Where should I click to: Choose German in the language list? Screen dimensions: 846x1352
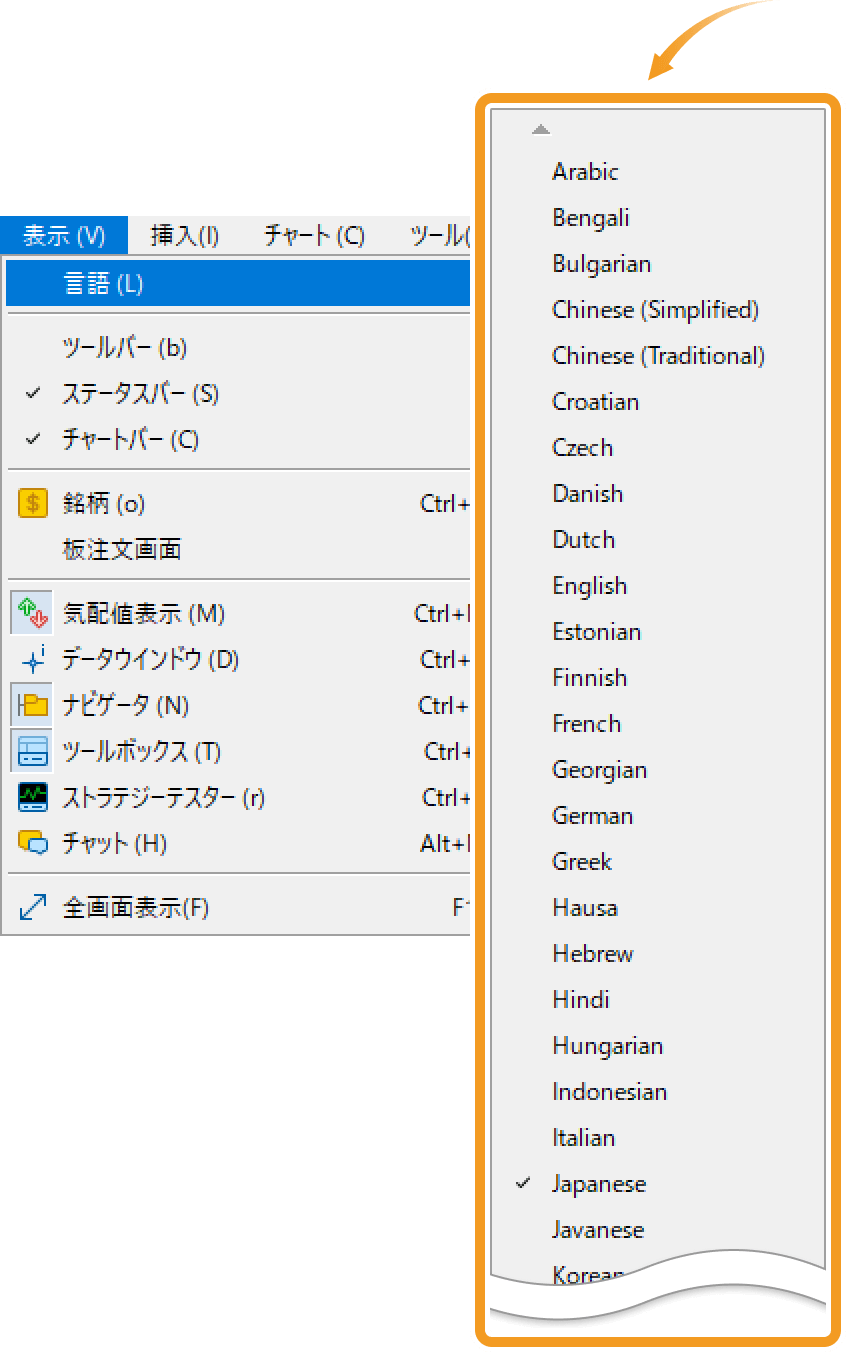tap(593, 815)
